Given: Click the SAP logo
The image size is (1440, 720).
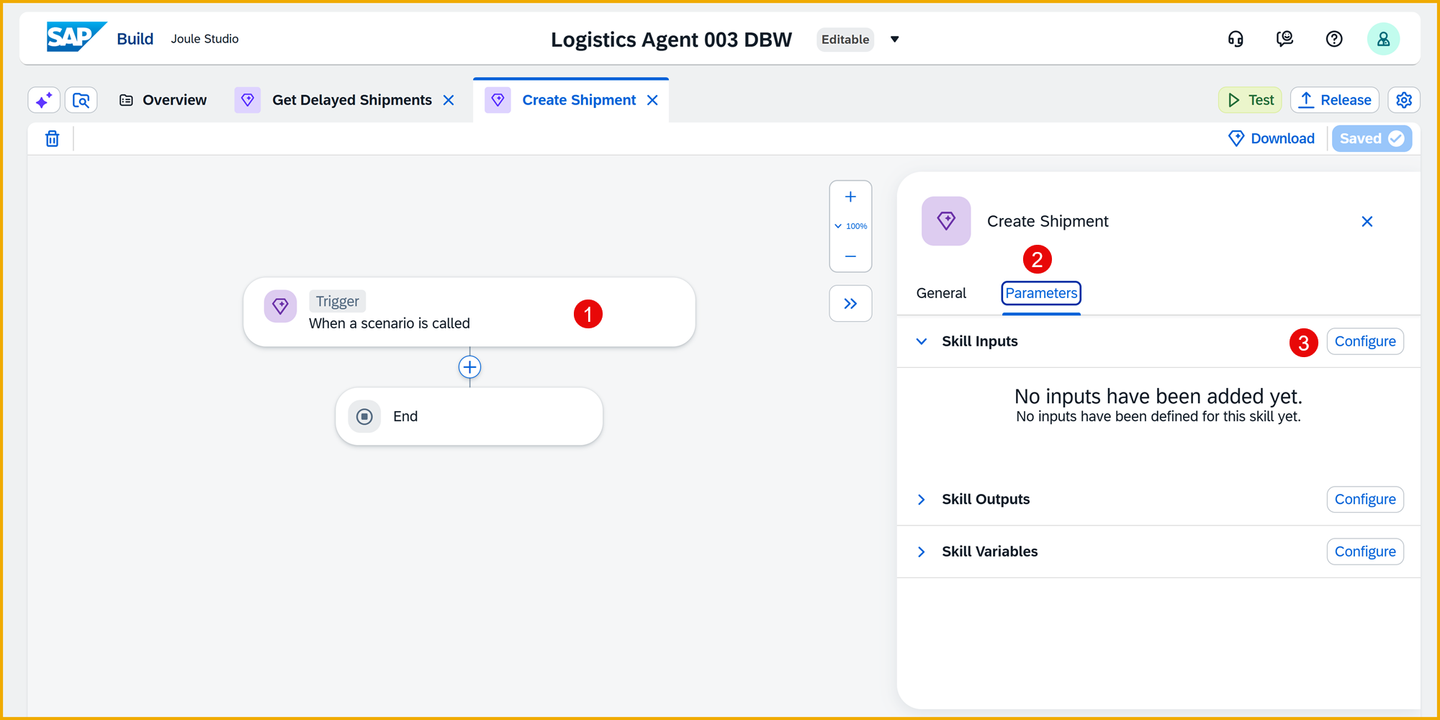Looking at the screenshot, I should click(76, 38).
